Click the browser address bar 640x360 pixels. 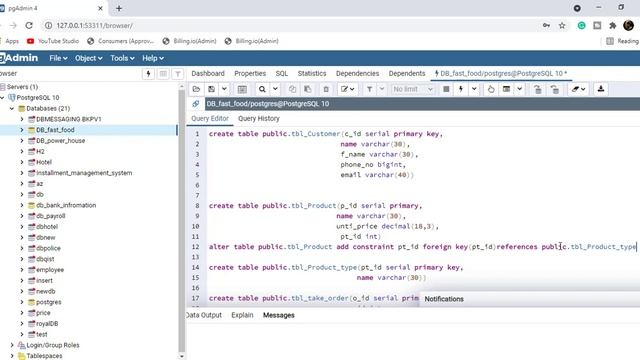tap(294, 25)
